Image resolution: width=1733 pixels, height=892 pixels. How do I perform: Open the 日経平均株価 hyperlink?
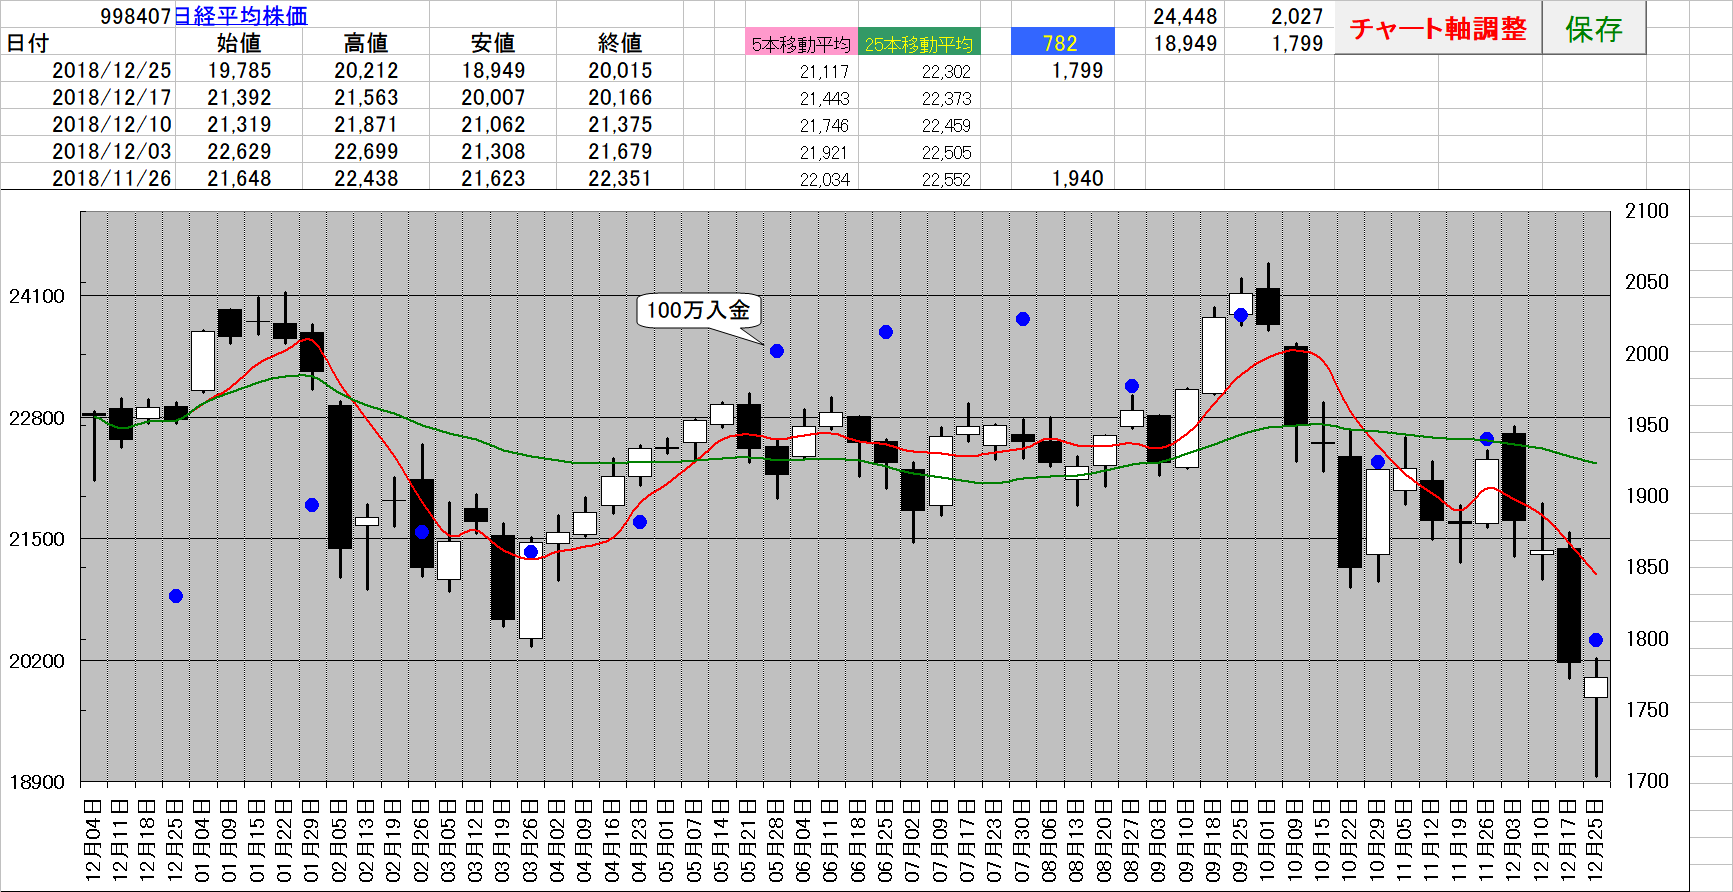click(x=241, y=16)
